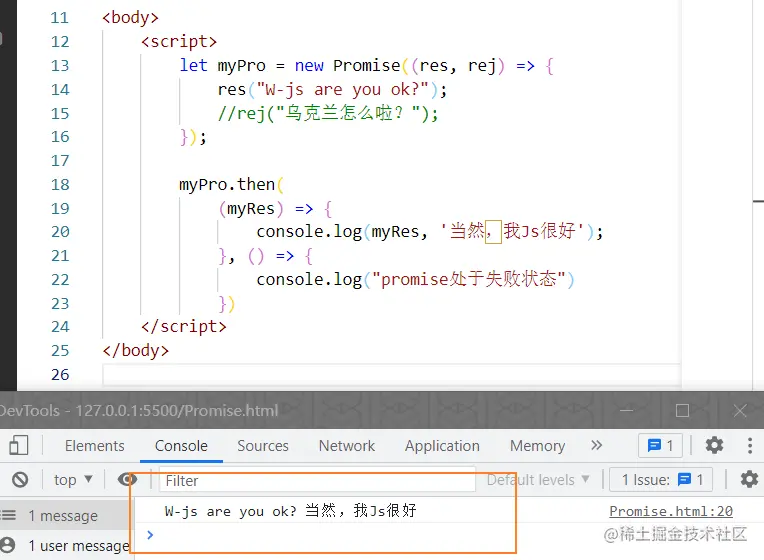Click the string "W-js are you ok?" in code
This screenshot has width=764, height=560.
pos(343,90)
